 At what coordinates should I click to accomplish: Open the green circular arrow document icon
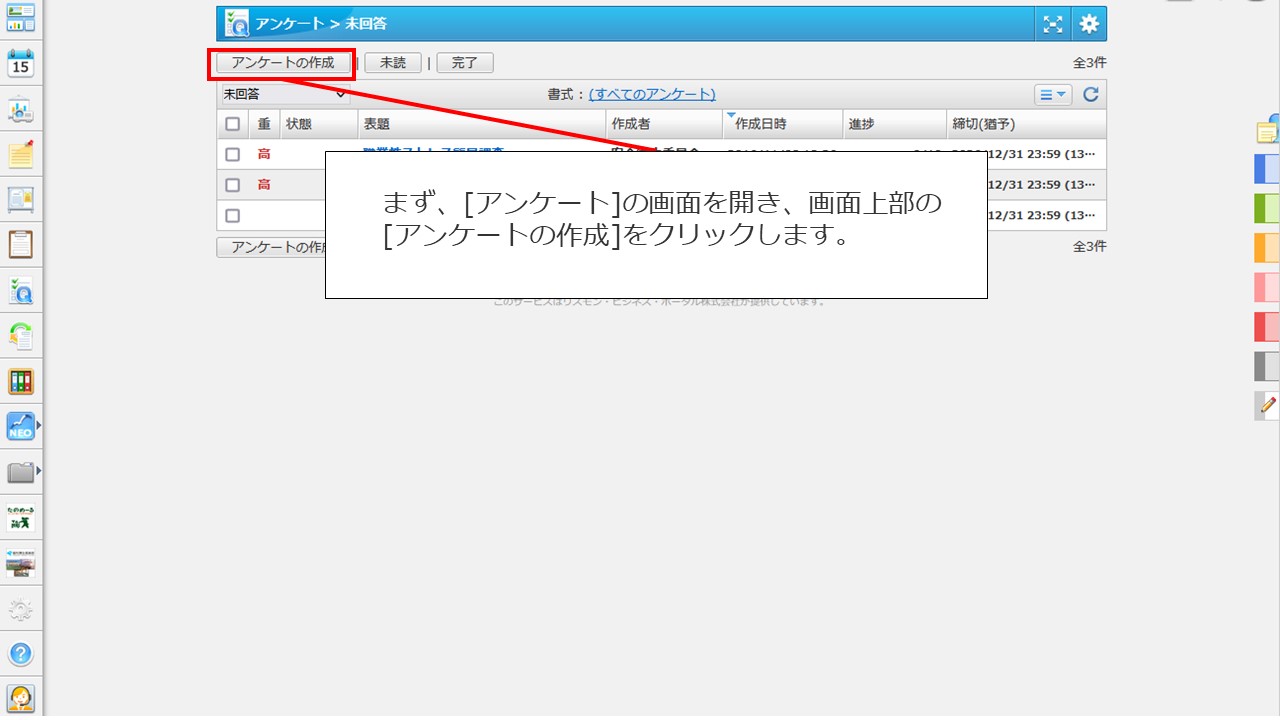pos(21,336)
